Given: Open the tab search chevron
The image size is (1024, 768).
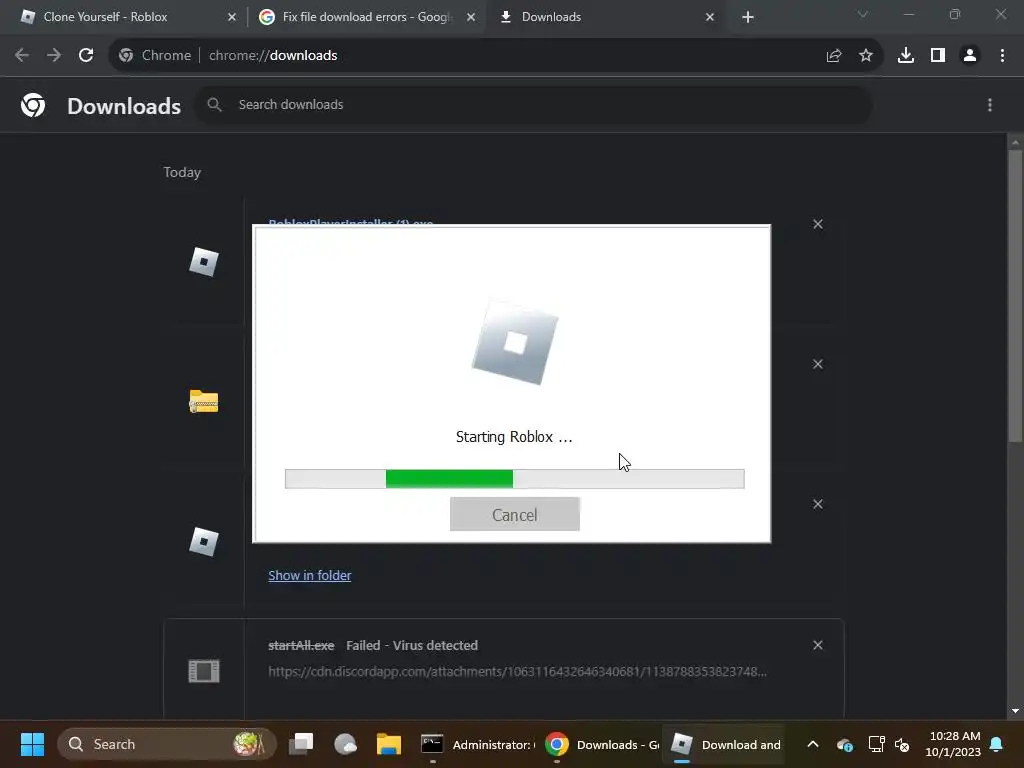Looking at the screenshot, I should pos(863,14).
